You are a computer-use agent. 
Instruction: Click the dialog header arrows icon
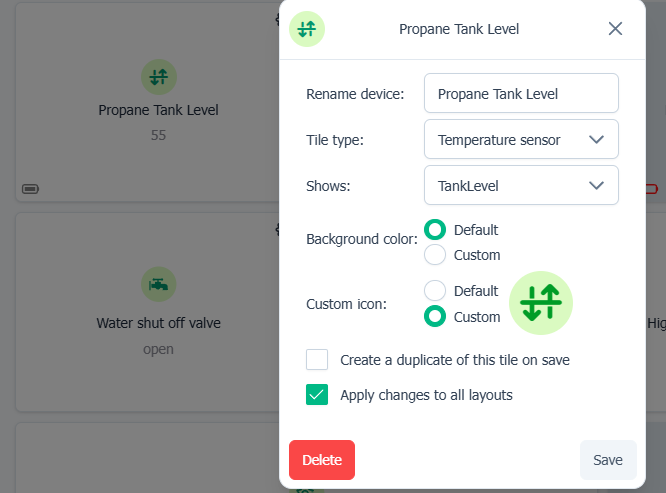click(x=307, y=29)
